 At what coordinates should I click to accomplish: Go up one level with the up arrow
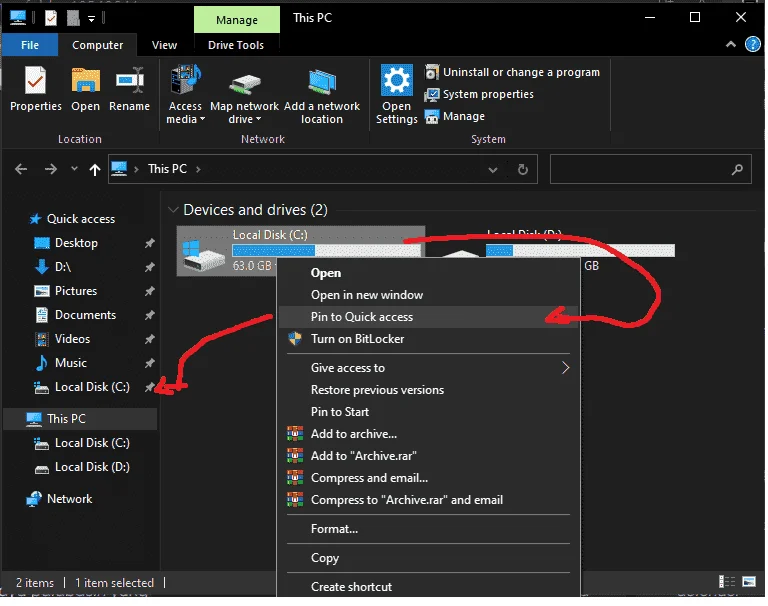tap(95, 170)
